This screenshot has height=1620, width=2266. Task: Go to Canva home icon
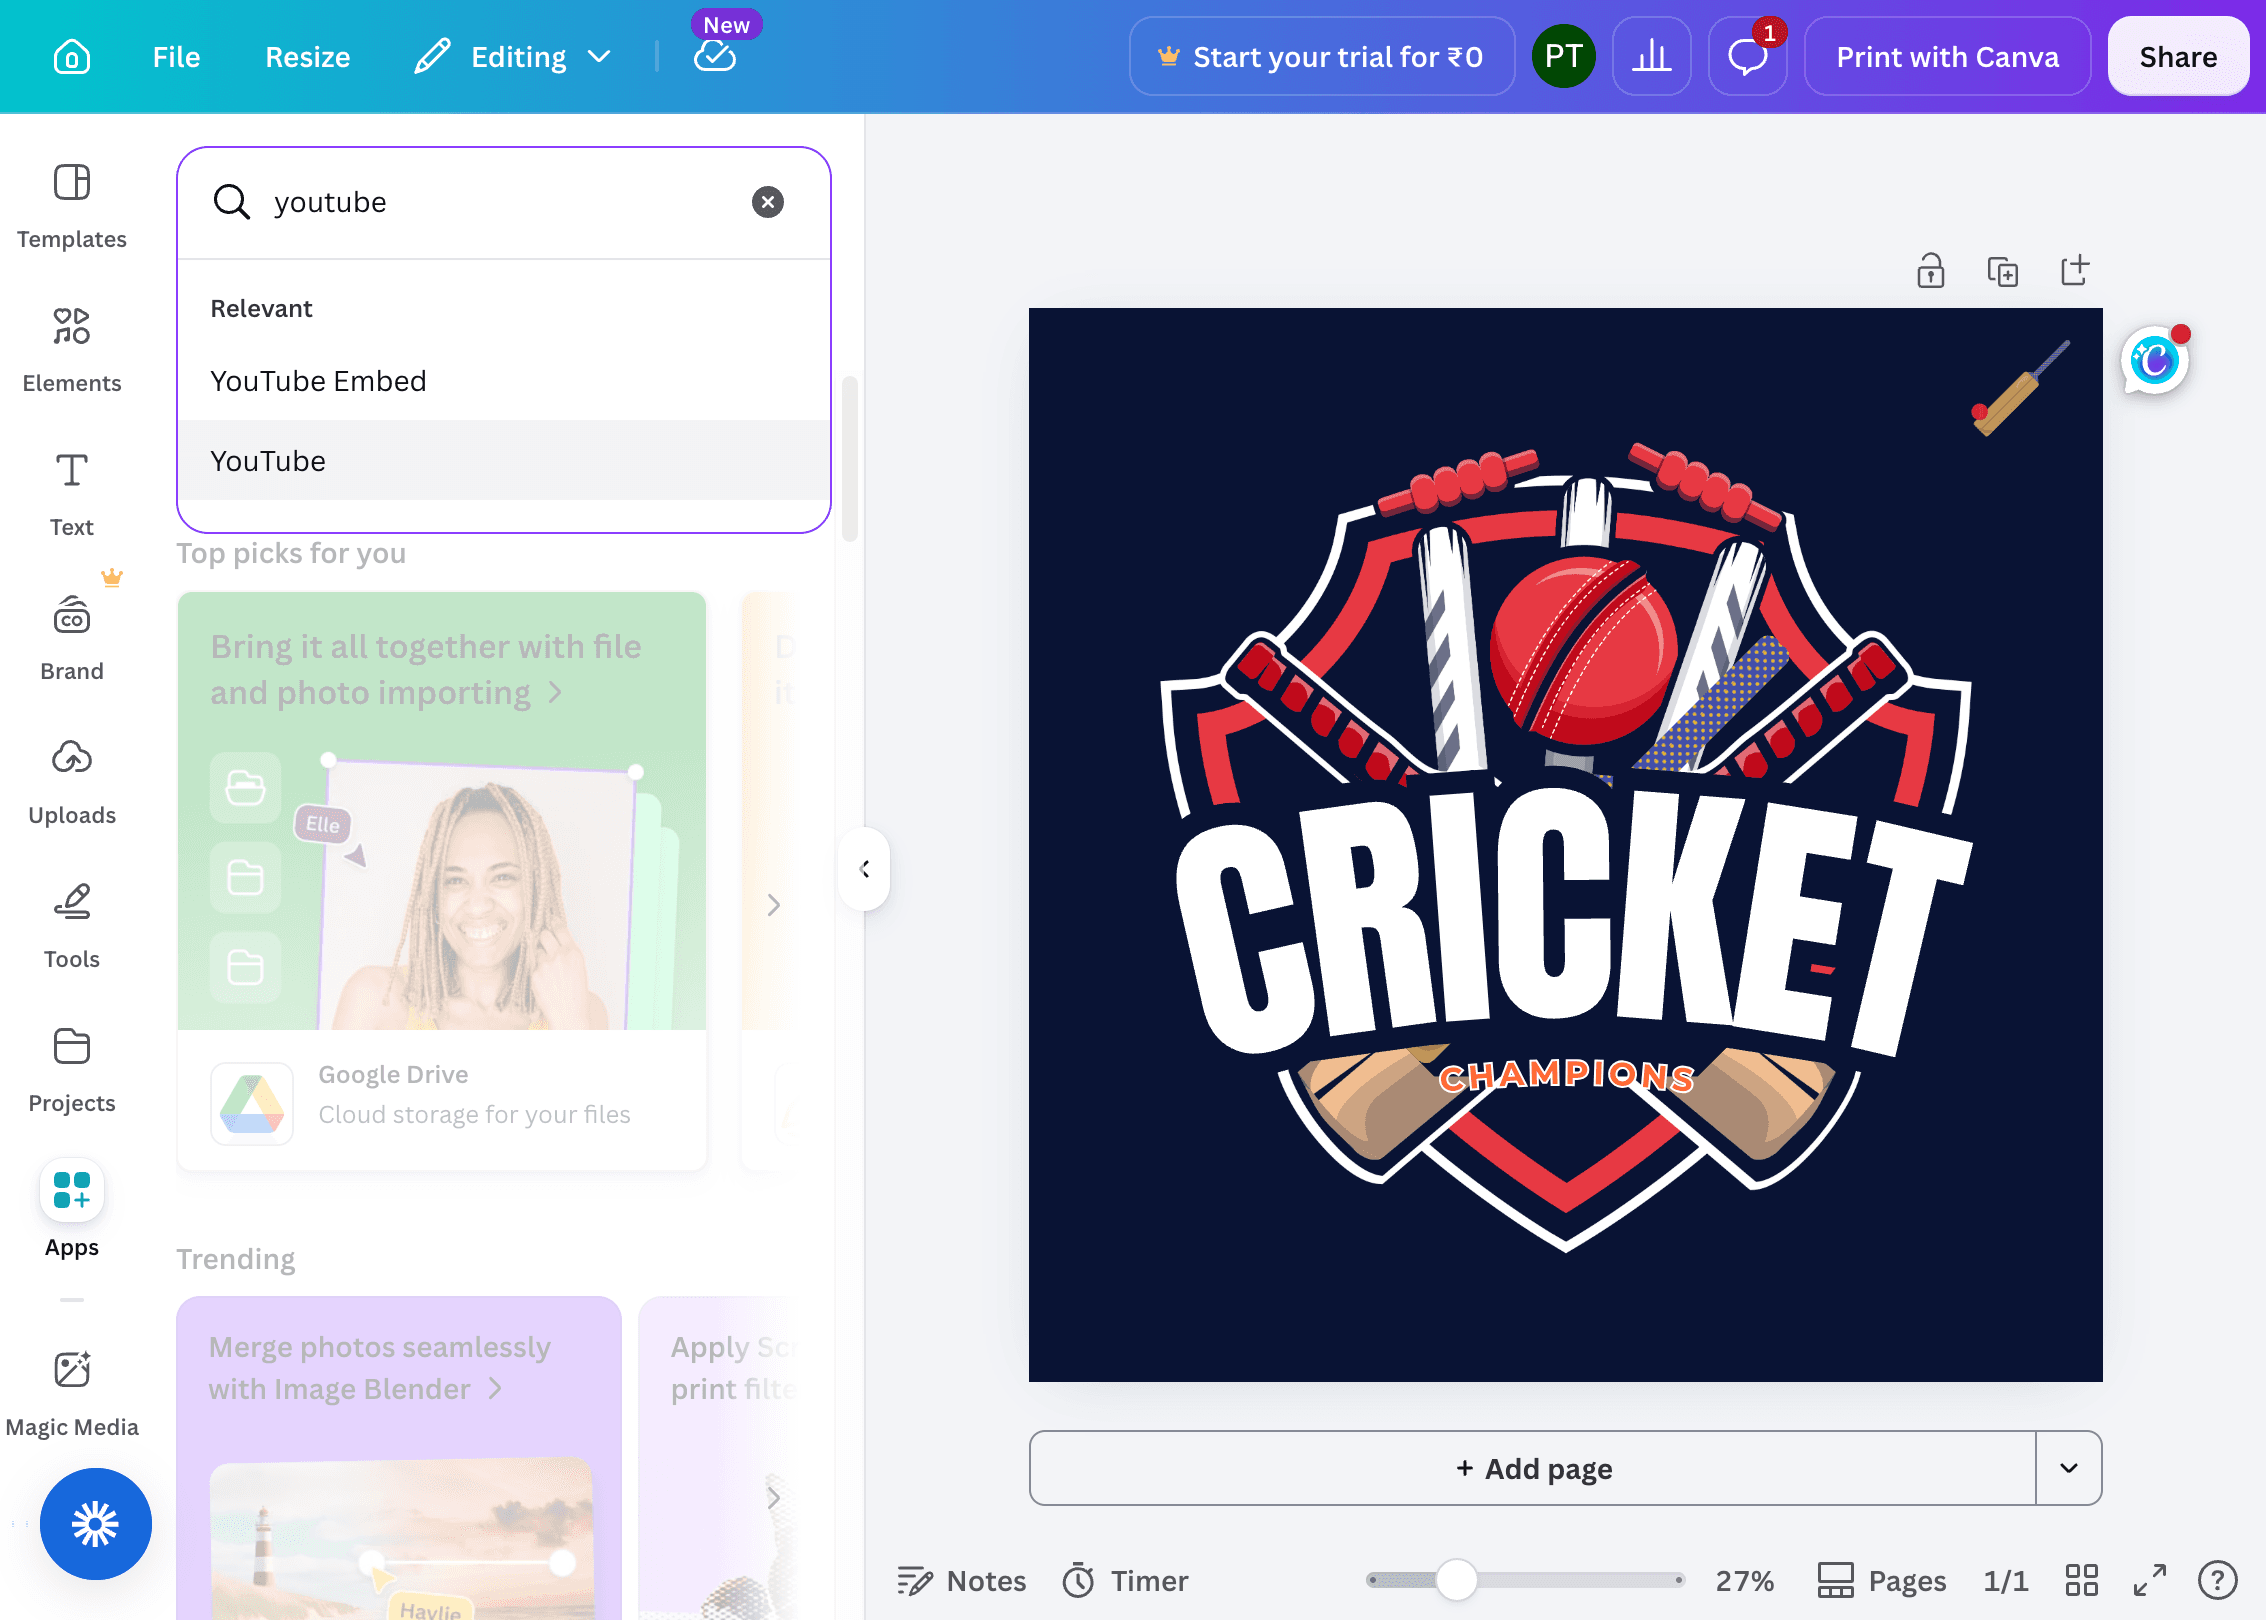coord(72,57)
